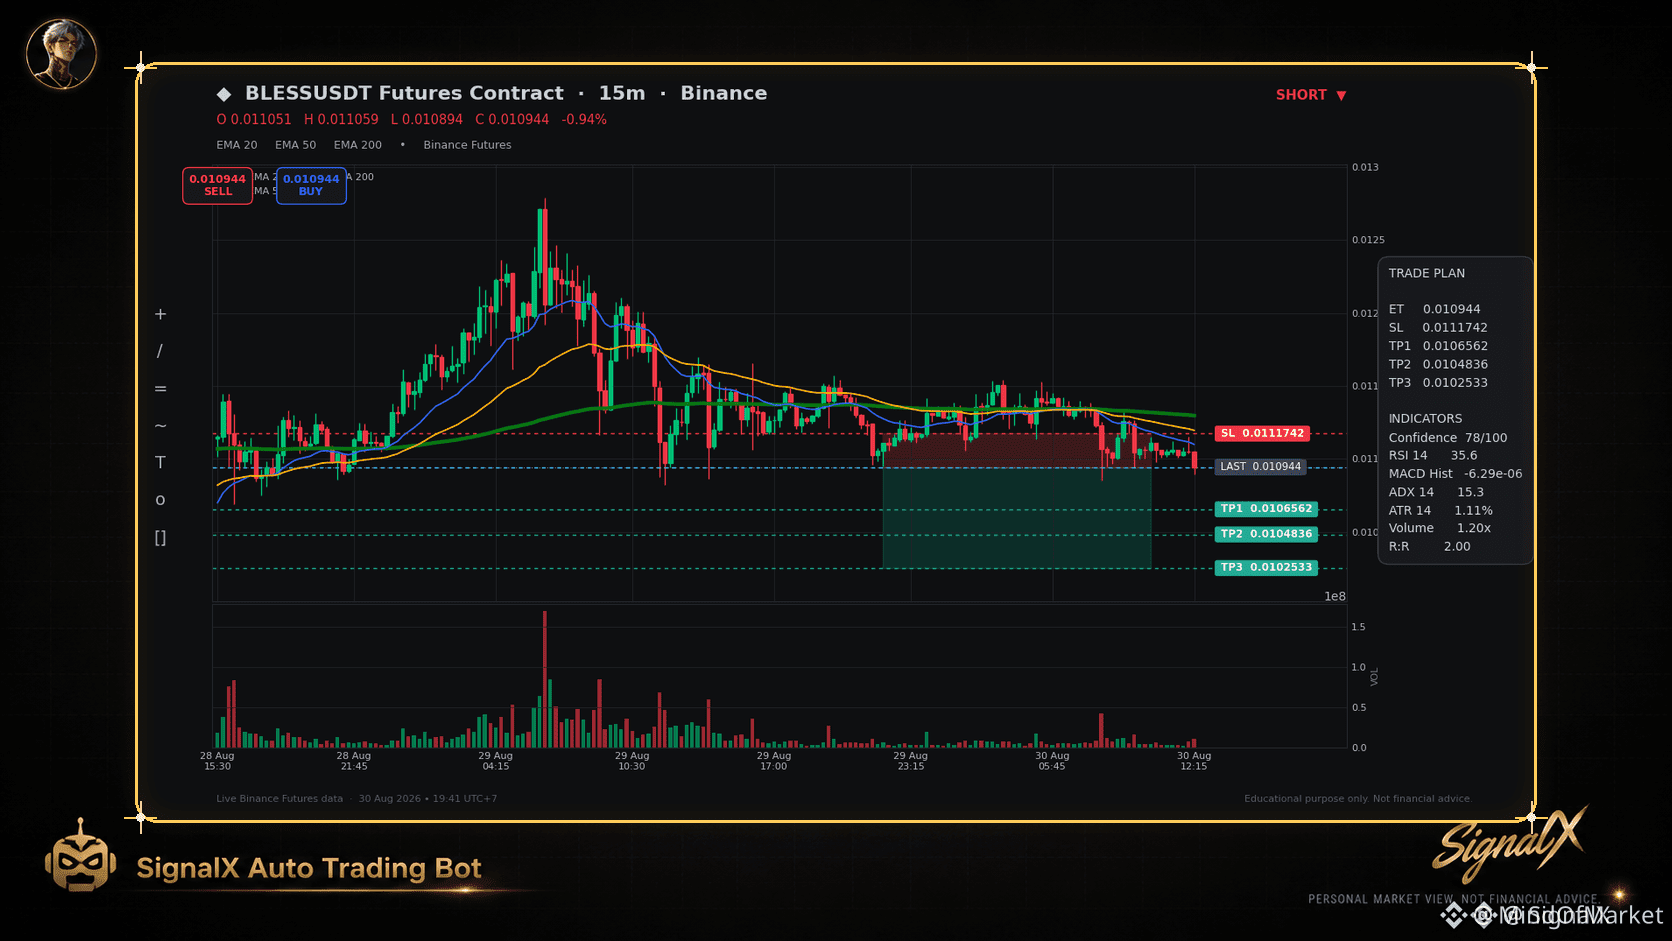Click the ADX 14 value 15.3
This screenshot has width=1672, height=941.
(1470, 492)
